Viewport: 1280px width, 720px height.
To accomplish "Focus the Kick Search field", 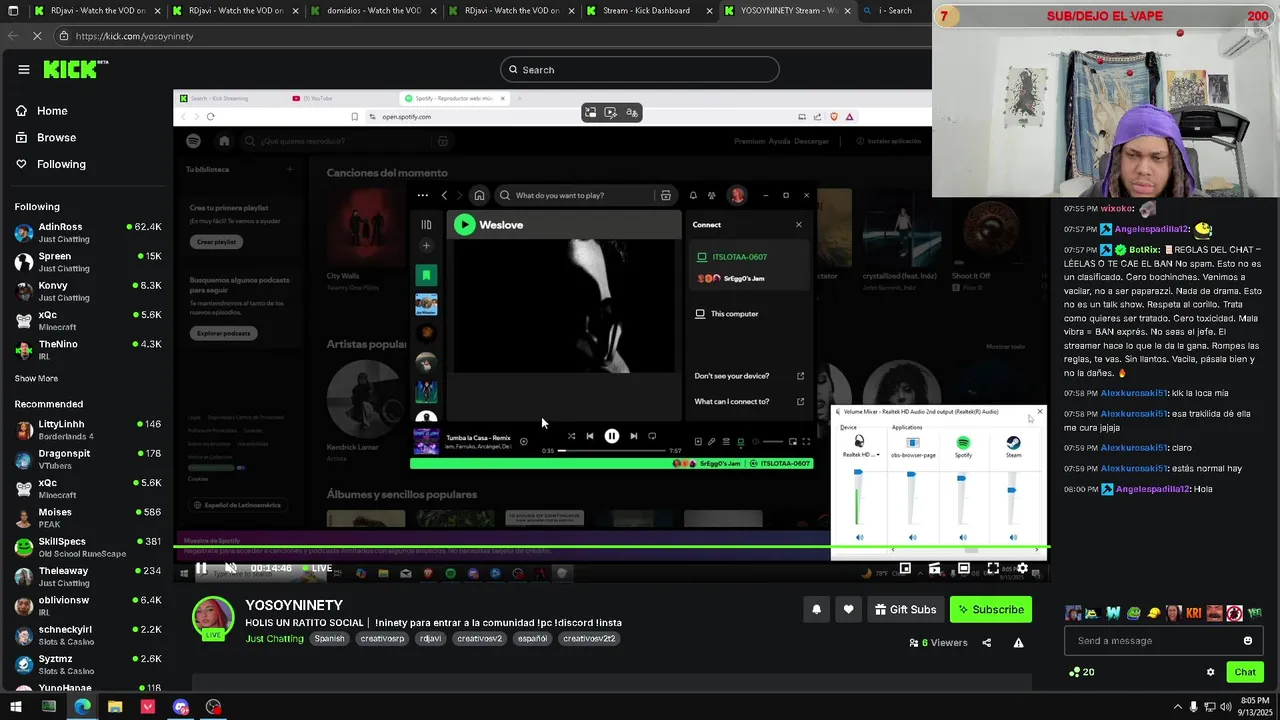I will point(640,70).
